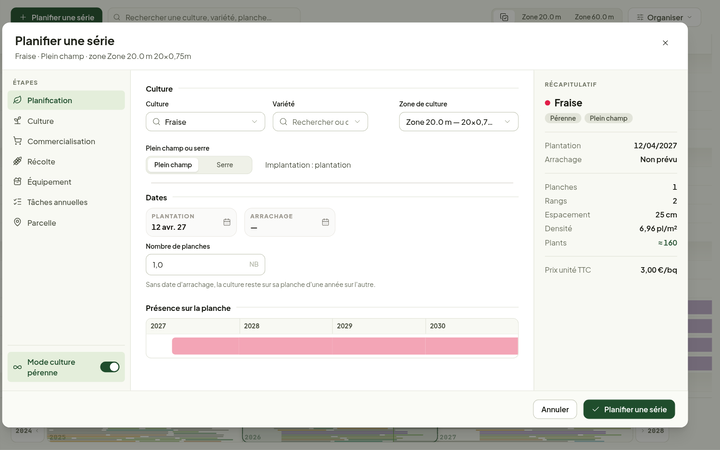The image size is (720, 450).
Task: Close the Planifier une série dialog
Action: coord(665,43)
